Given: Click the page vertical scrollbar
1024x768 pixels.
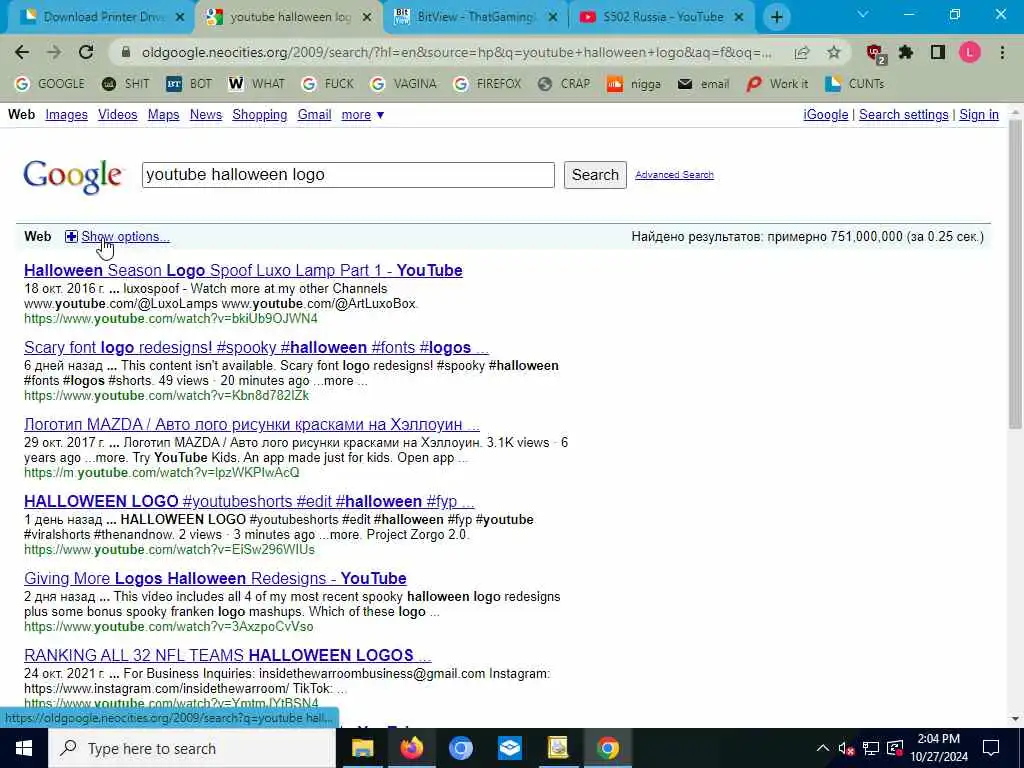Looking at the screenshot, I should [x=1015, y=274].
